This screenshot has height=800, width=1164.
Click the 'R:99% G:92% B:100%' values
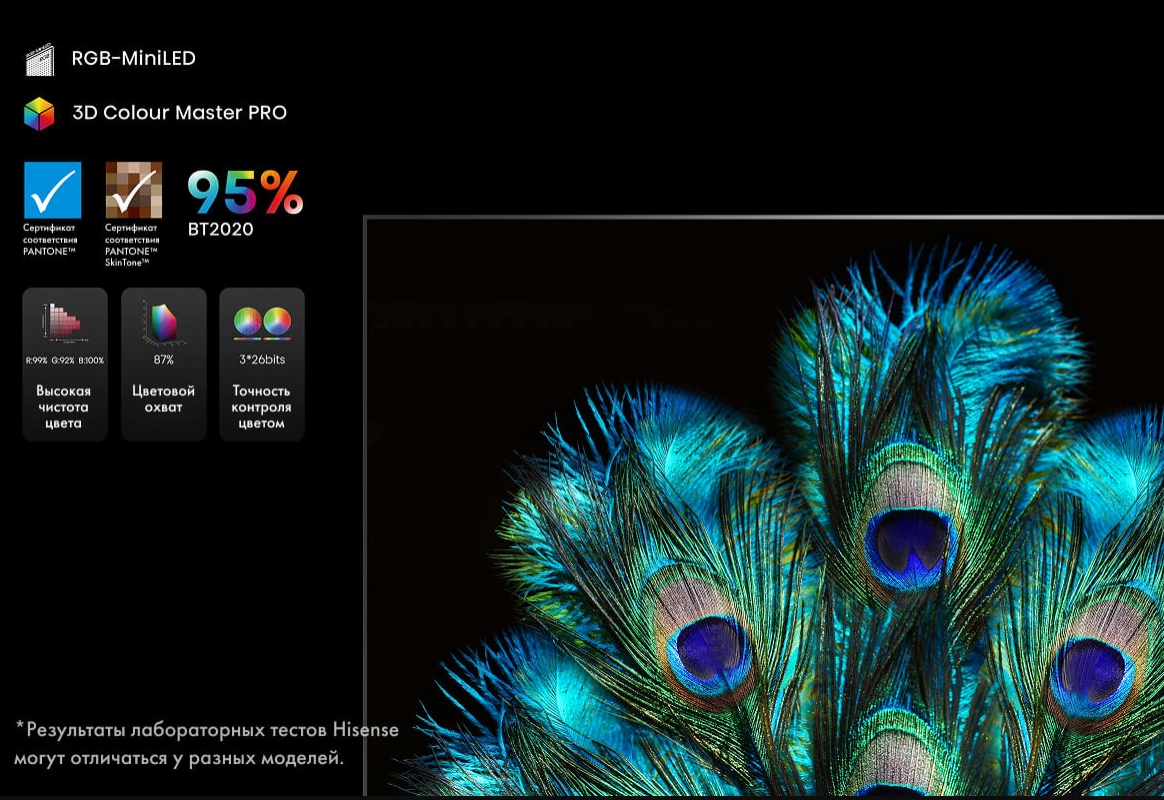pyautogui.click(x=65, y=361)
